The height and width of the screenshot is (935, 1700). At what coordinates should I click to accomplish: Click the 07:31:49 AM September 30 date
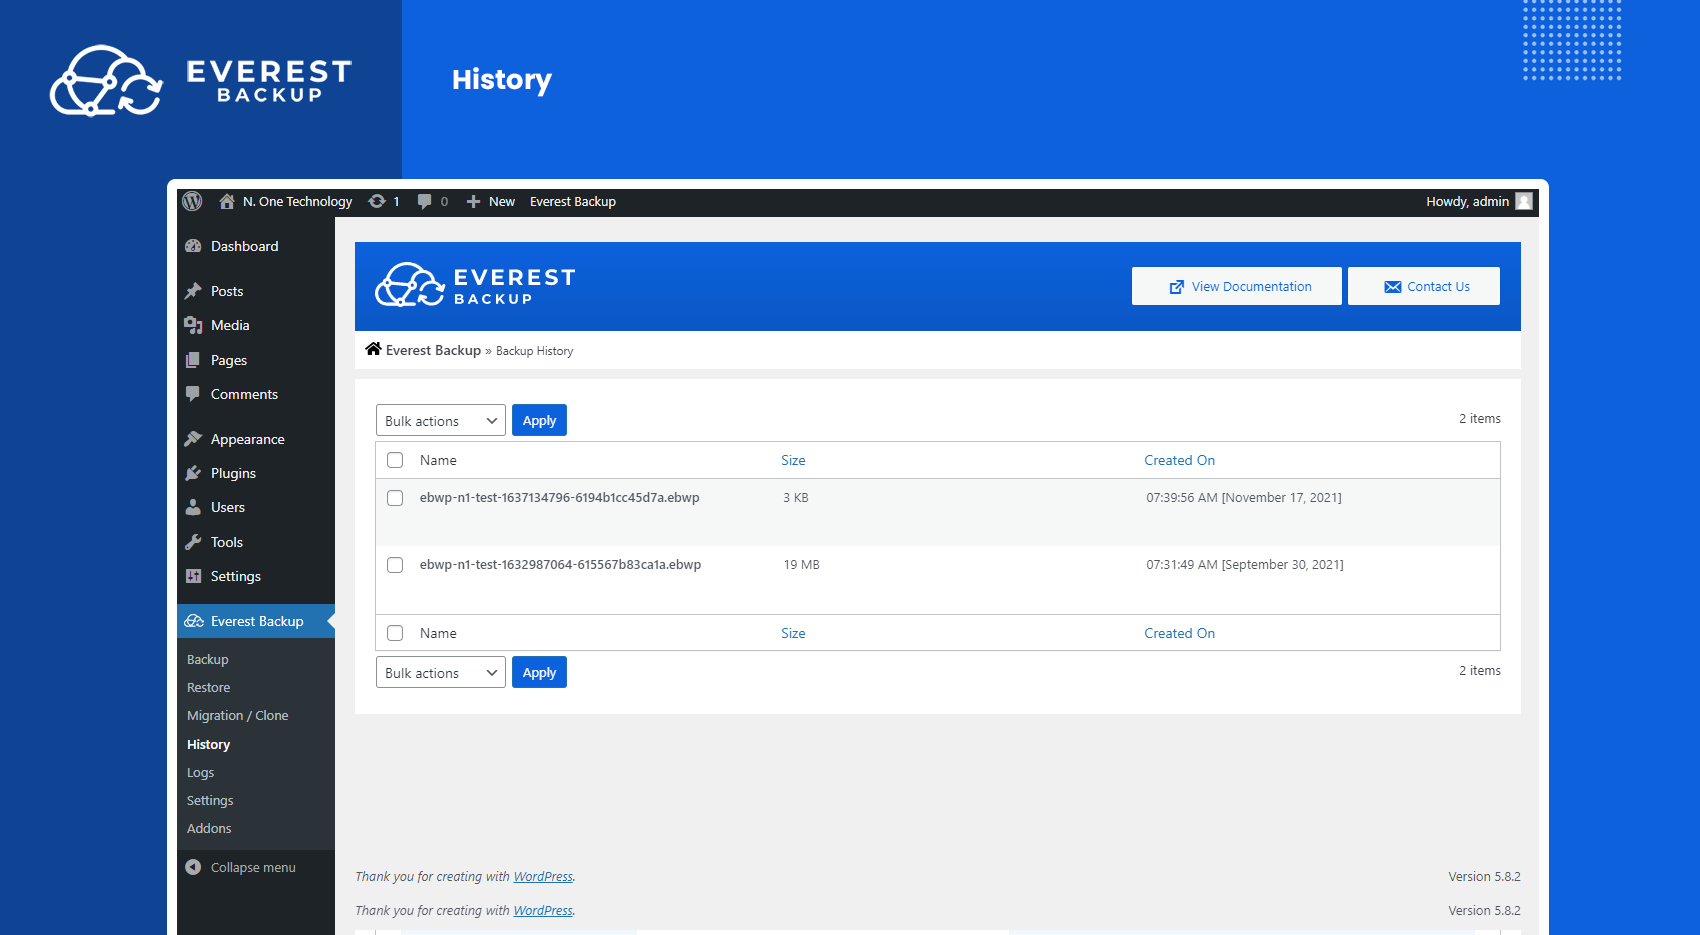[x=1245, y=565]
